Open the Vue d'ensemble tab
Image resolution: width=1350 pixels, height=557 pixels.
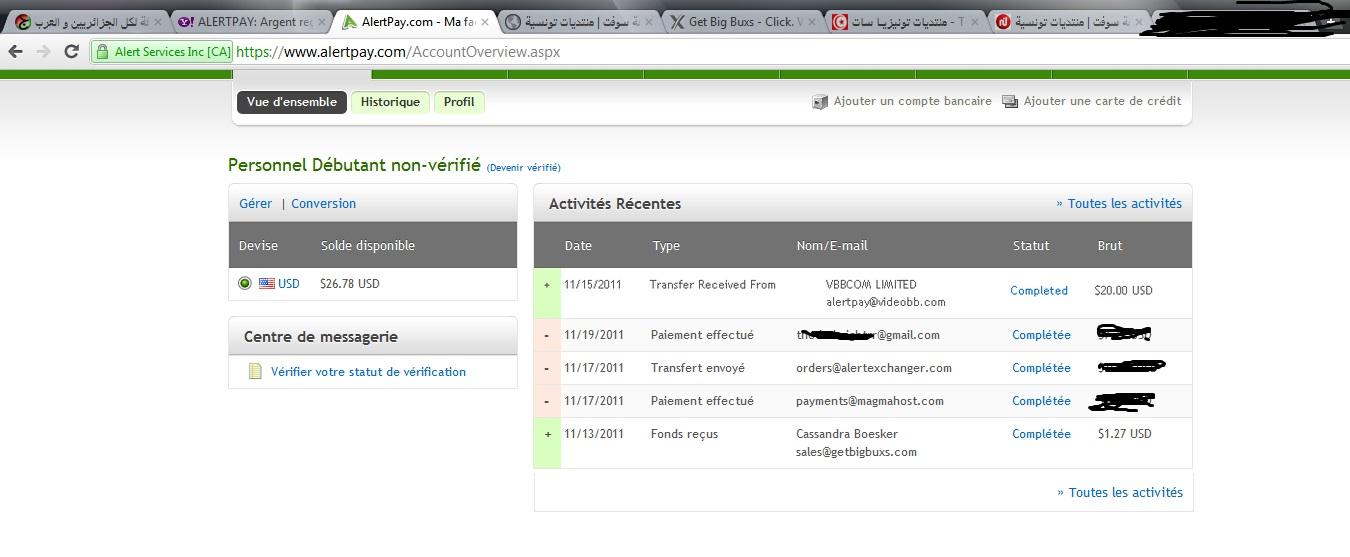(292, 102)
